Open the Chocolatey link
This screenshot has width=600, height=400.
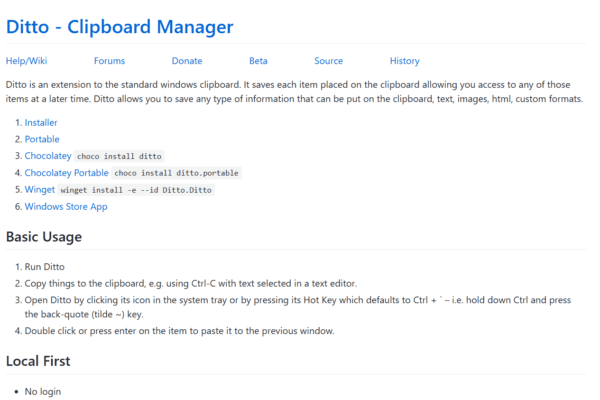click(x=48, y=156)
